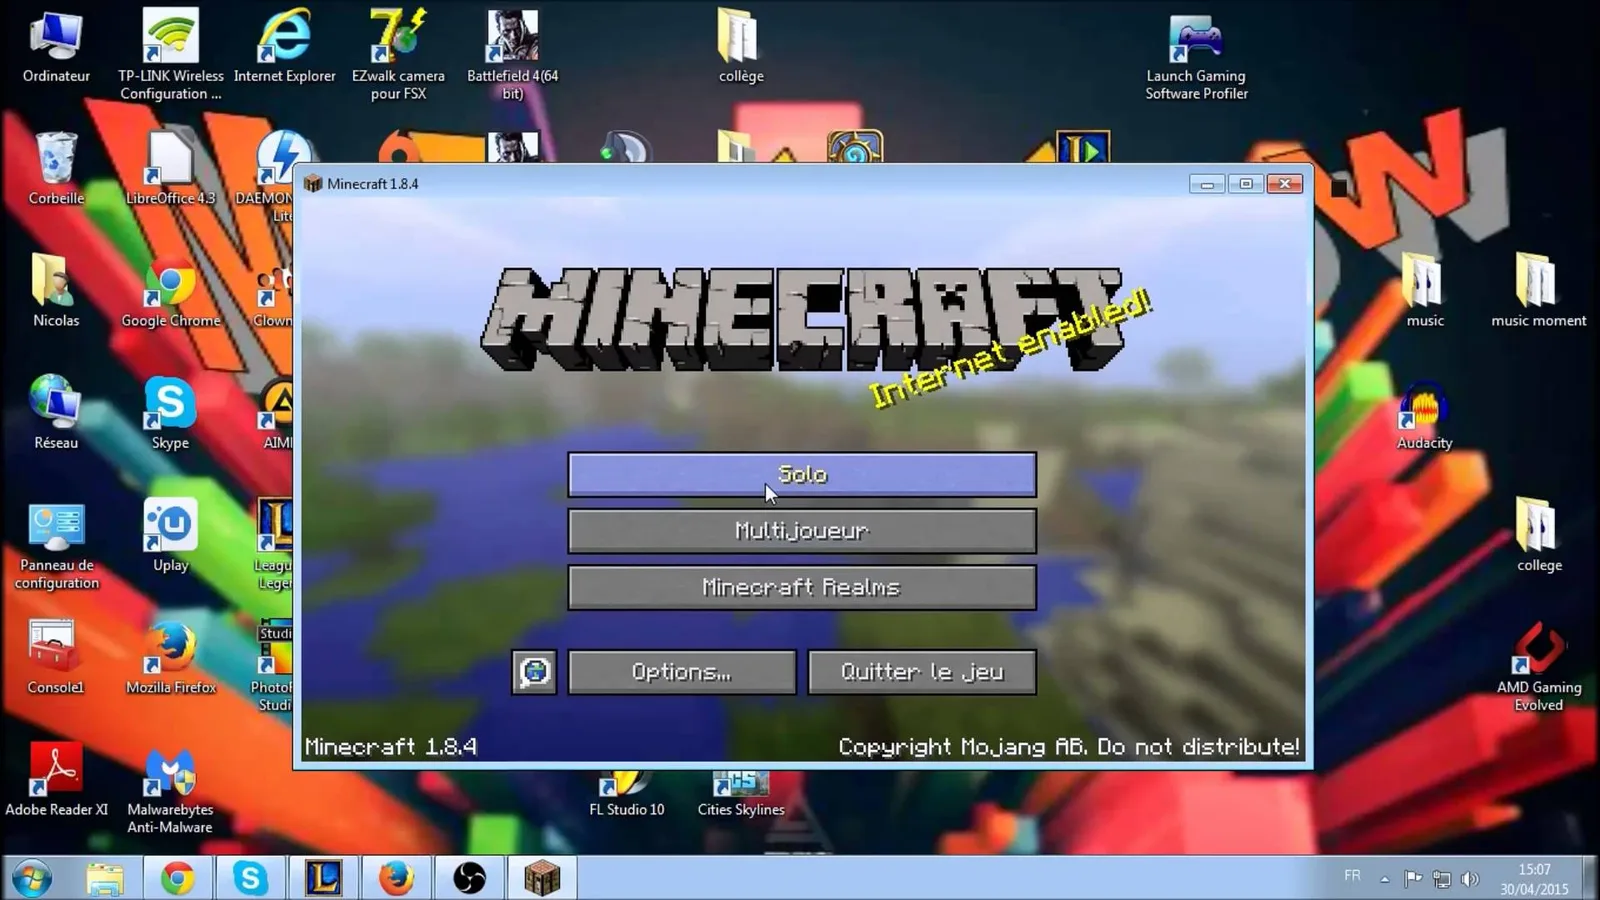This screenshot has height=900, width=1600.
Task: Click Firefox icon in the taskbar
Action: click(x=396, y=879)
